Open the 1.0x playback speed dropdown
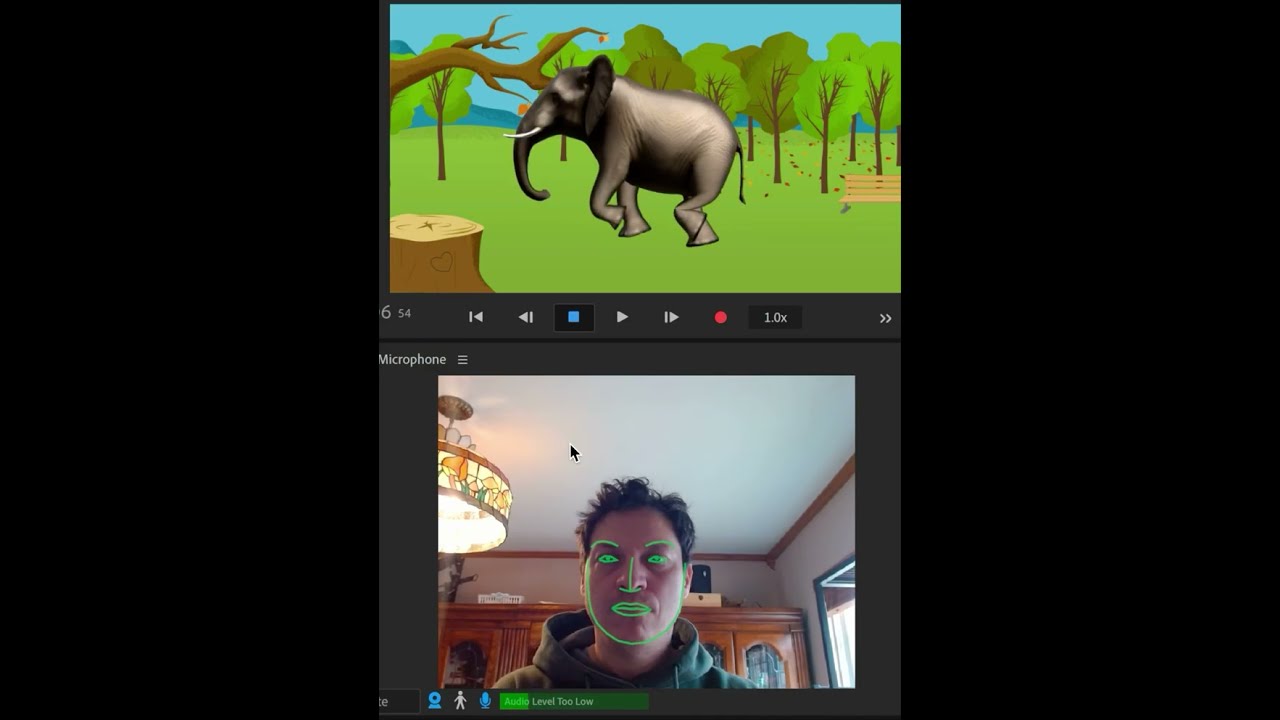Viewport: 1280px width, 720px height. 775,317
